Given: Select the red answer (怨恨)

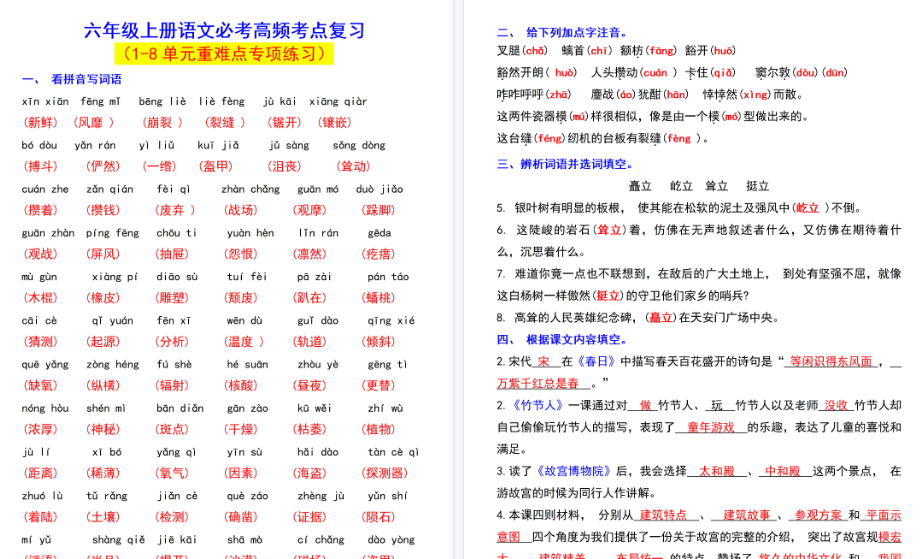Looking at the screenshot, I should [241, 254].
